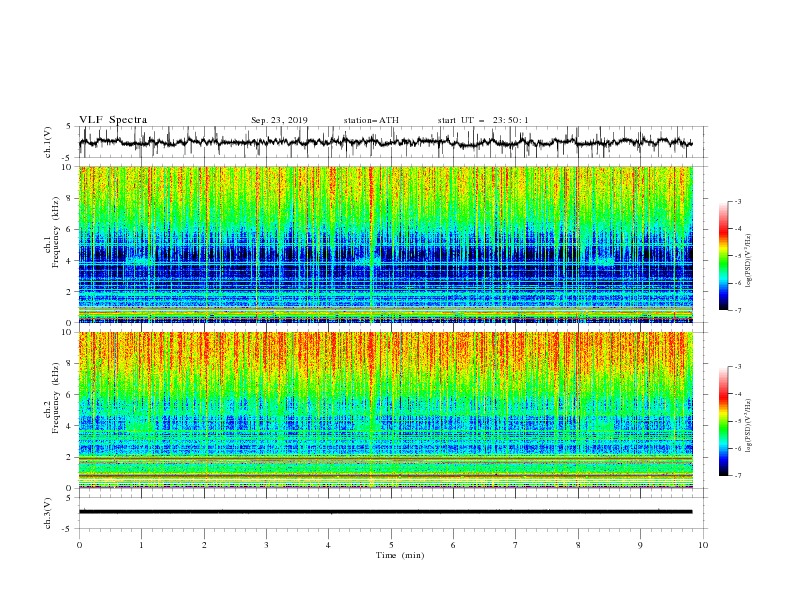792x612 pixels.
Task: Click the ch.1 spectrogram color scale bar
Action: tap(723, 256)
